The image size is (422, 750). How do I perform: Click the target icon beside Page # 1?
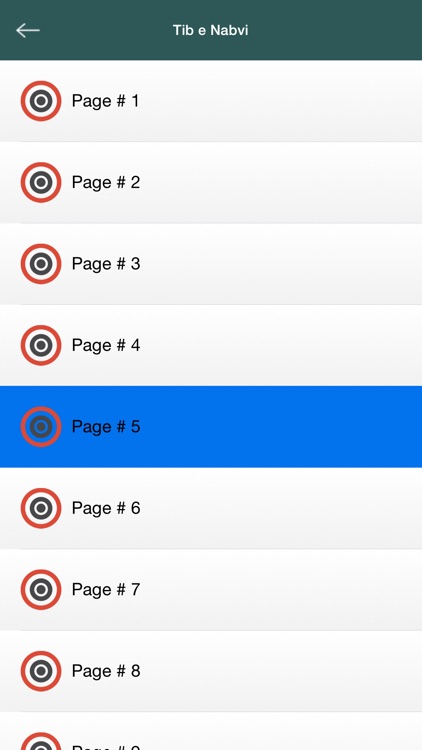tap(41, 101)
